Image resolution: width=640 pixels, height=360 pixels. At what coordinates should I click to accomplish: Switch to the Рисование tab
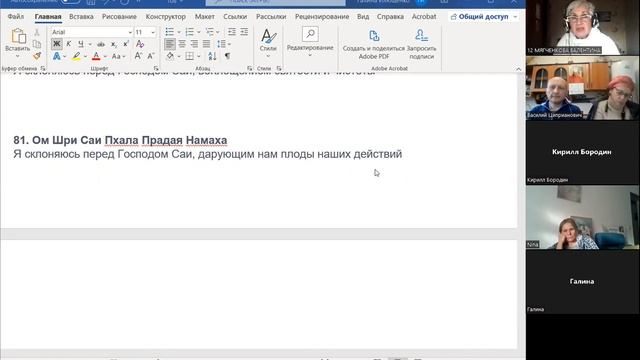click(x=119, y=17)
